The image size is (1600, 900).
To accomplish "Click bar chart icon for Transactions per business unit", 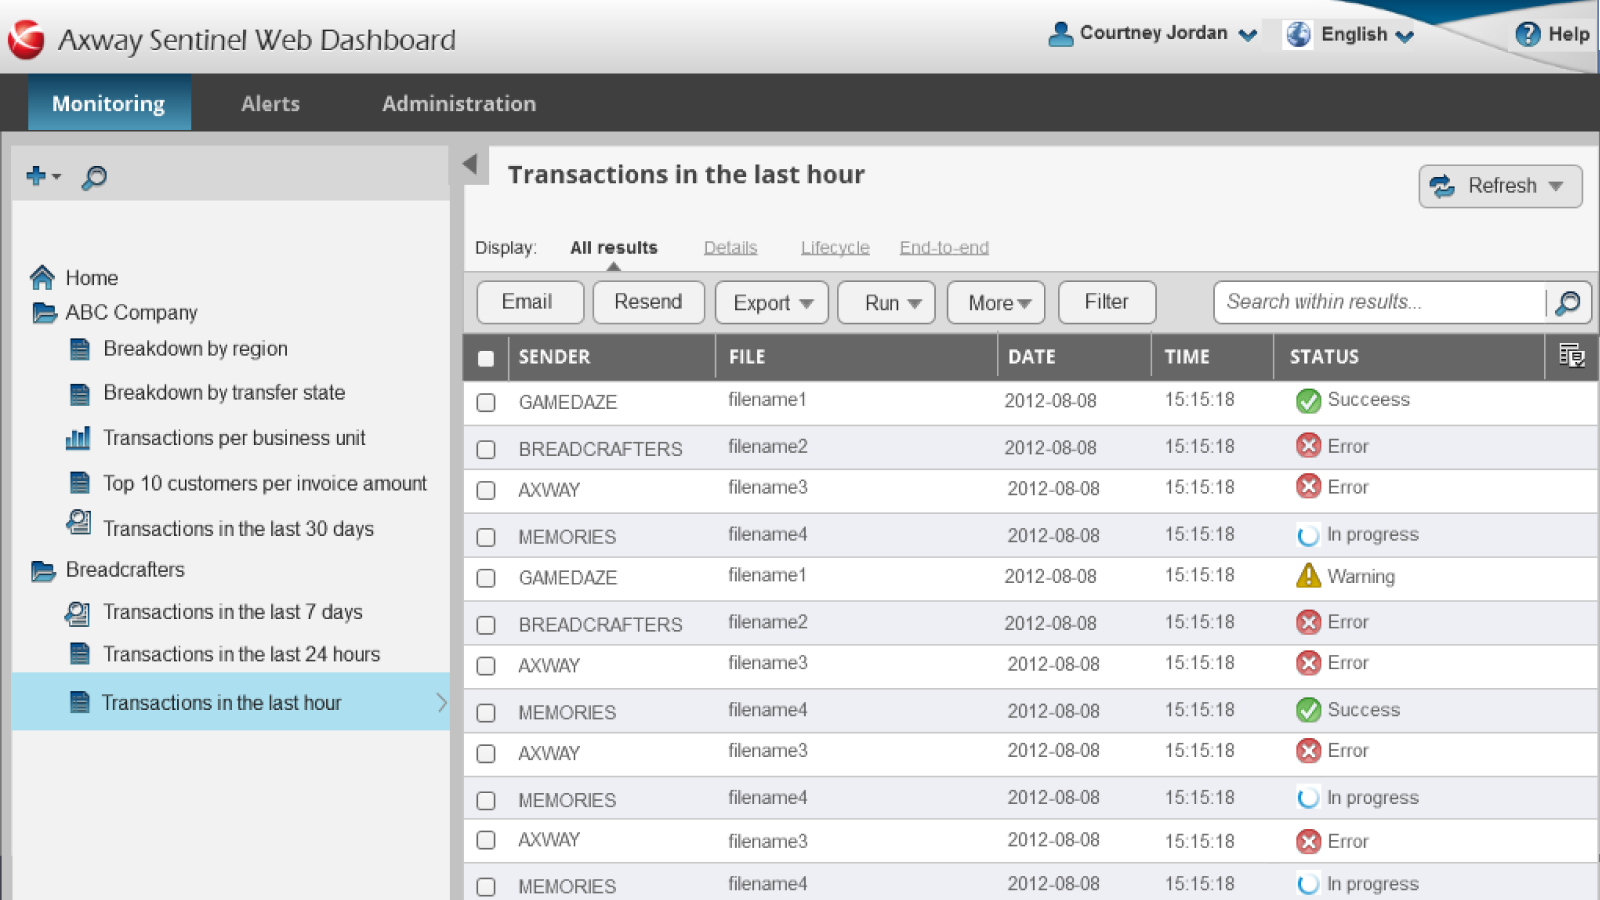I will click(x=78, y=438).
